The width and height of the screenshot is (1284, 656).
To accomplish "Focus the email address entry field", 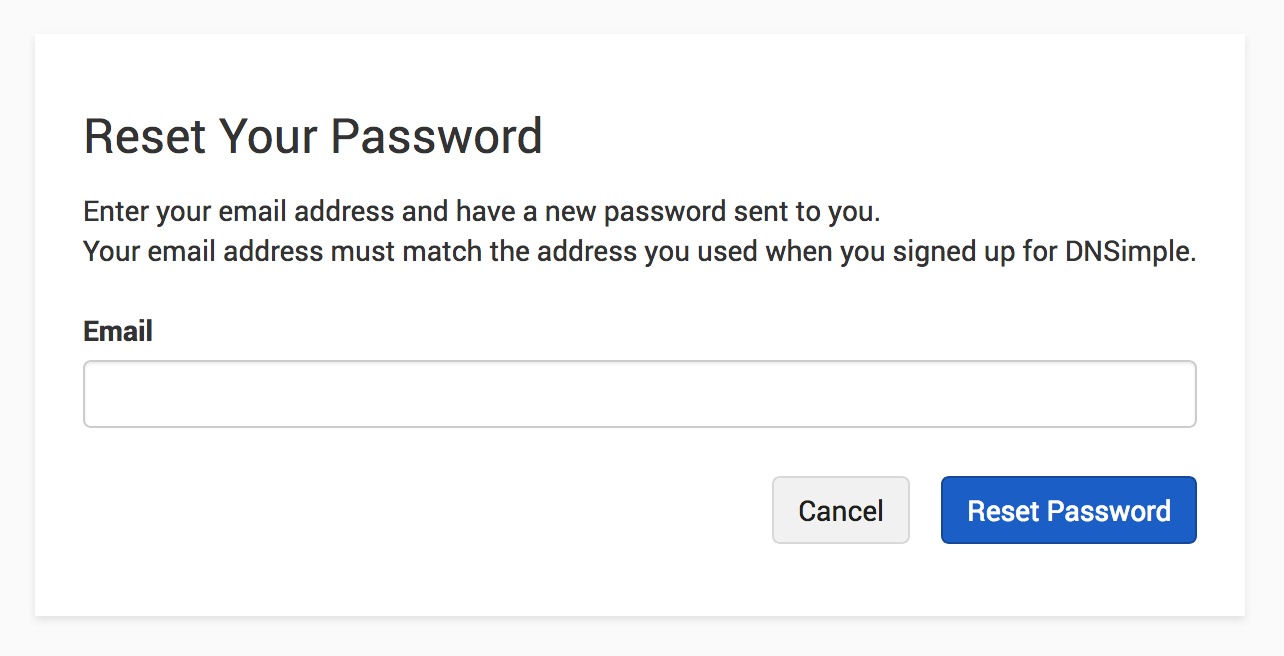I will pos(640,393).
